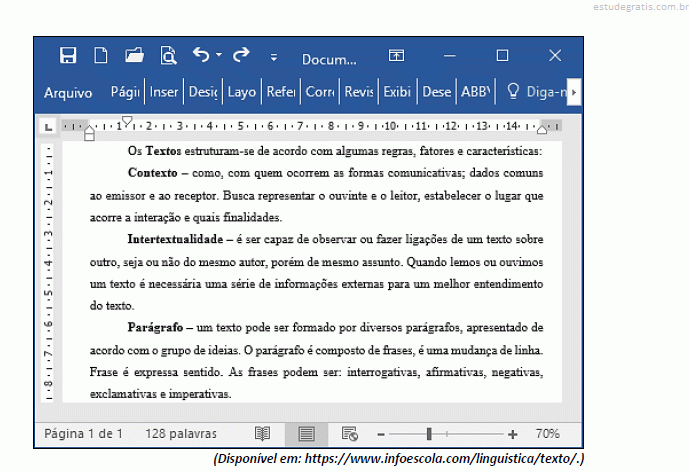Switch to the Exibir tab
The height and width of the screenshot is (472, 690).
[397, 92]
